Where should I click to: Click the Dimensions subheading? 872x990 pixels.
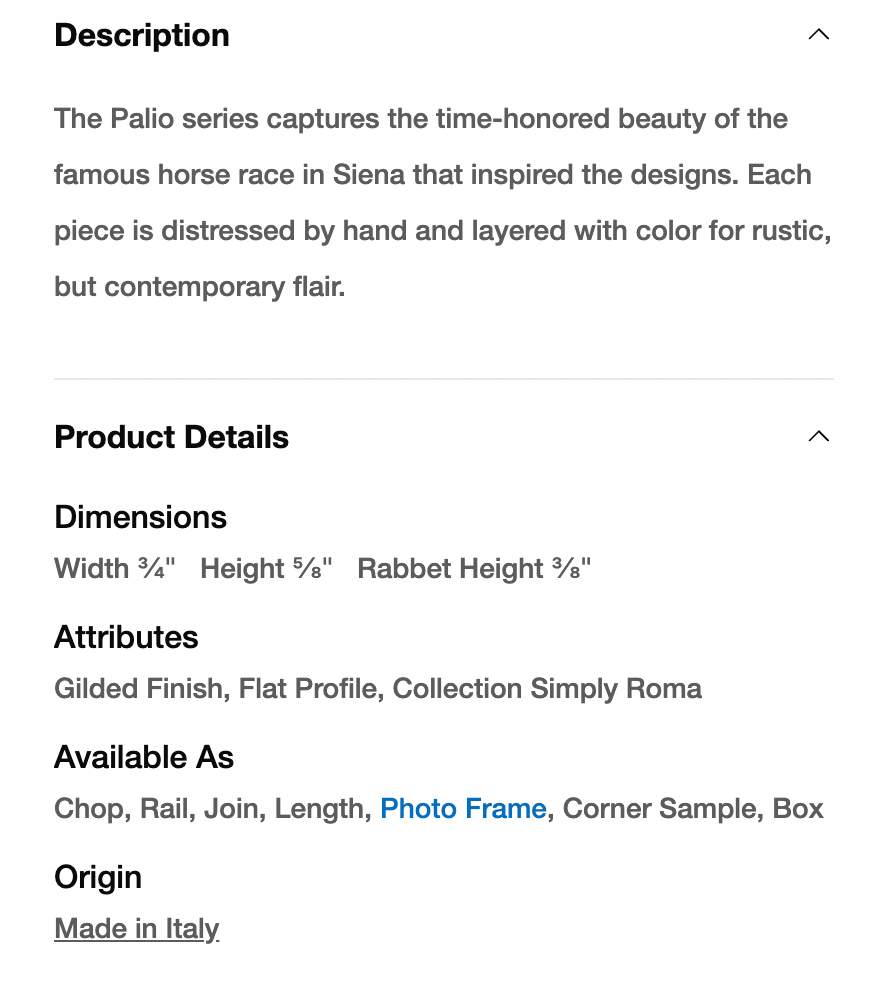140,517
